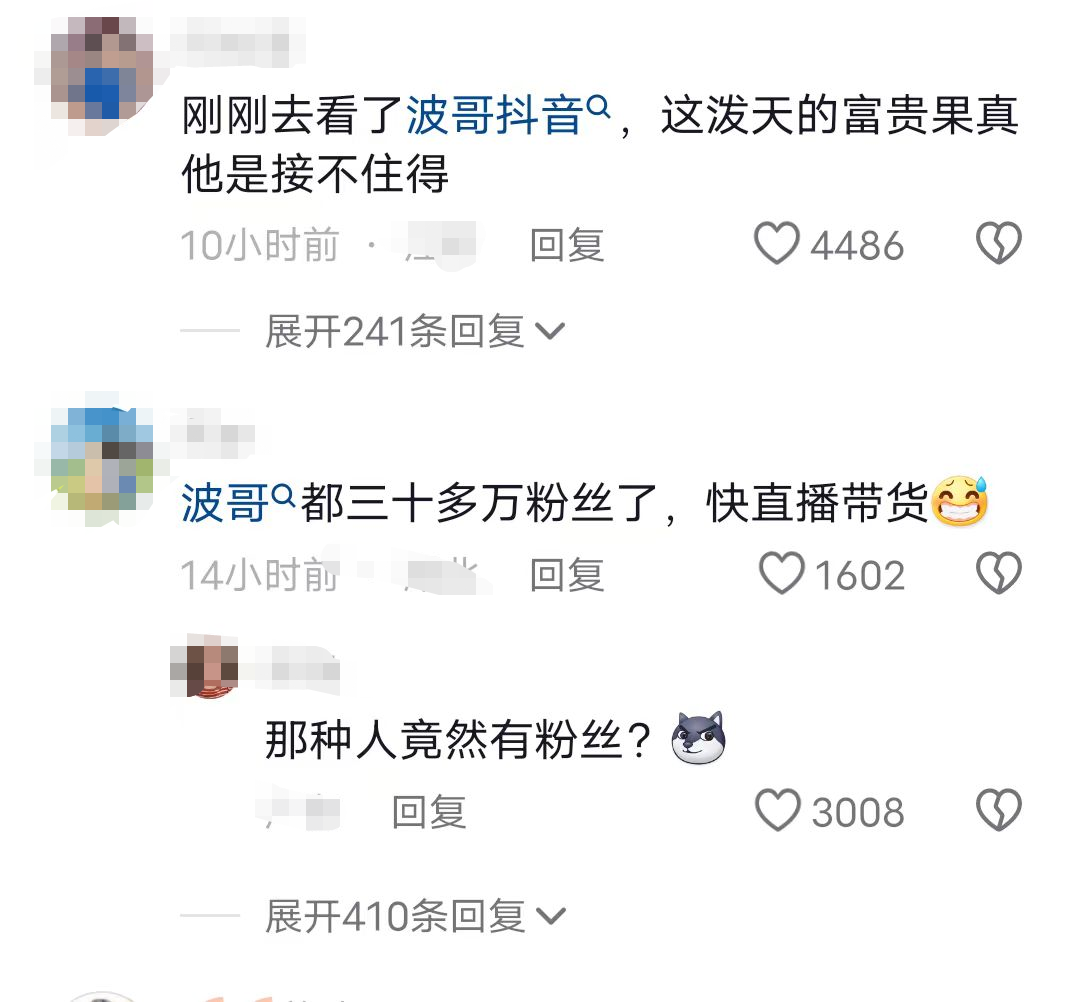Dislike the comment about 波哥抖音
The image size is (1080, 1002).
(x=998, y=243)
